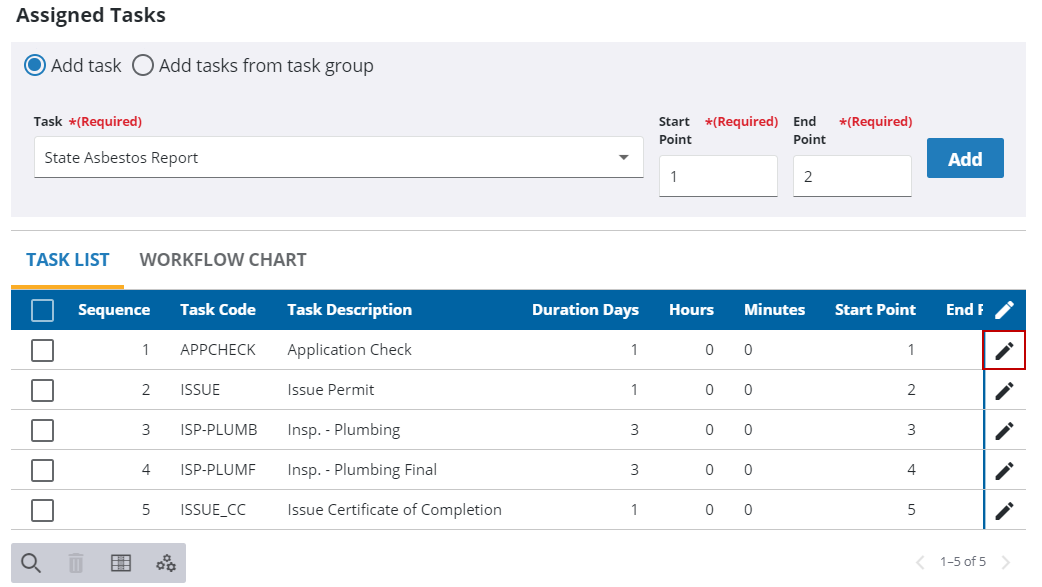The width and height of the screenshot is (1042, 587).
Task: Click the Insp. - Plumbing Final description
Action: (x=362, y=469)
